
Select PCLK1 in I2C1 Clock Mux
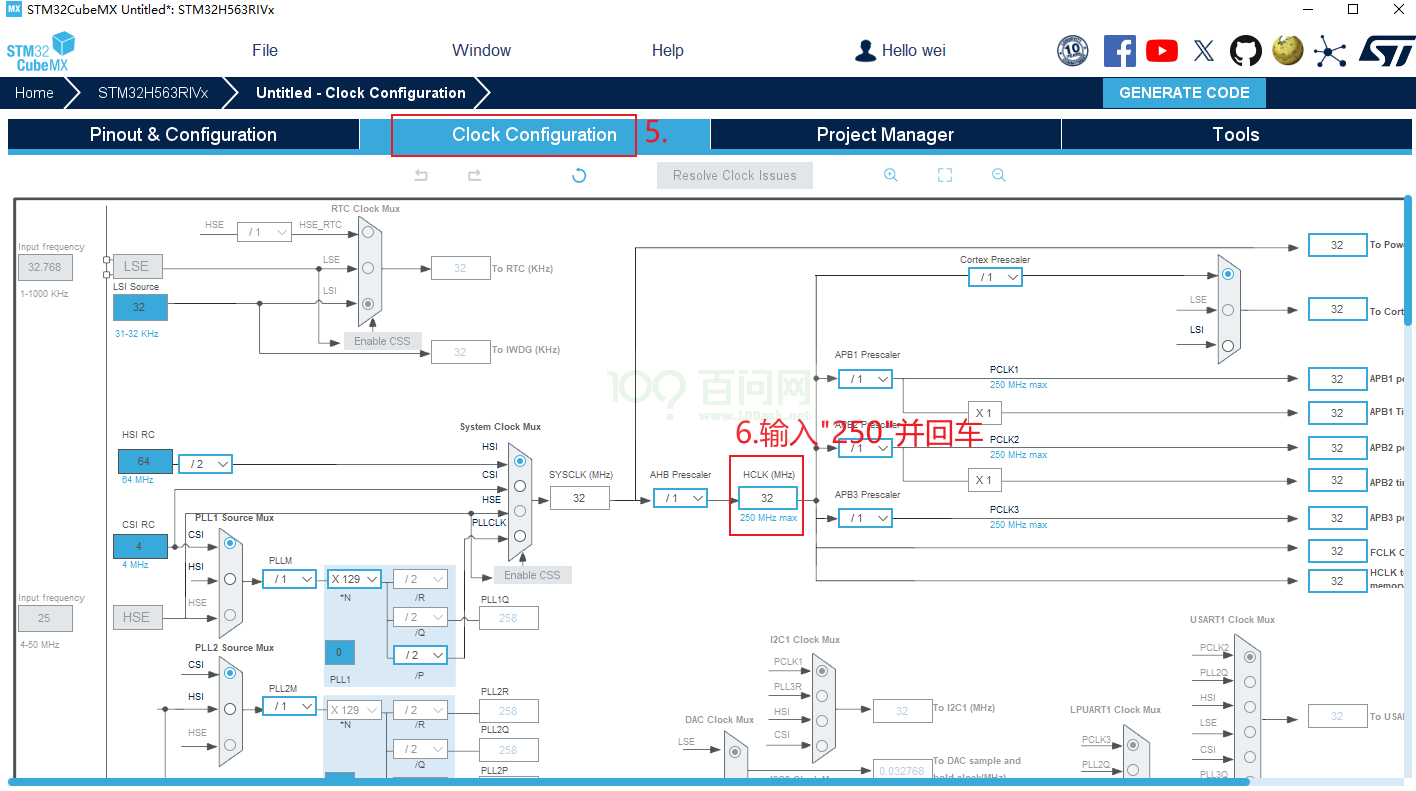(822, 671)
